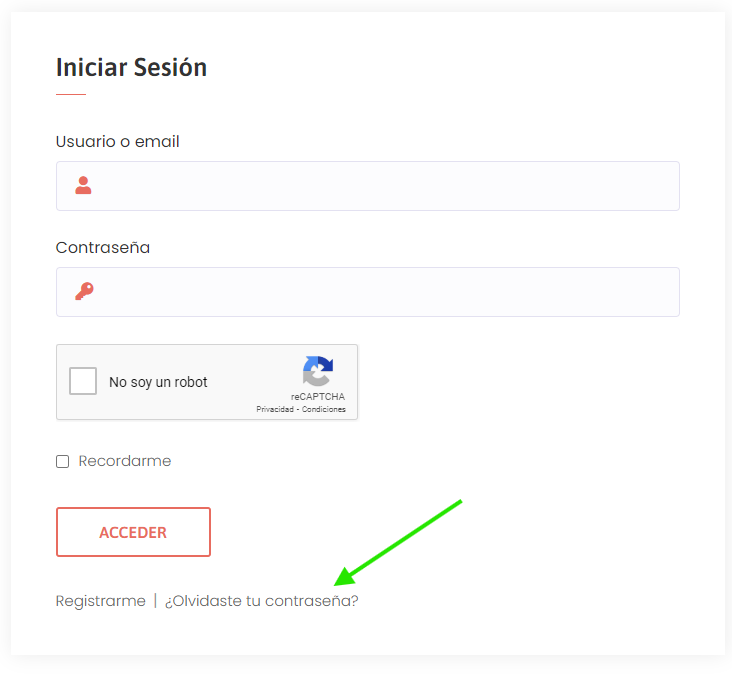Click the ACCEDER button
732x675 pixels.
[x=134, y=532]
